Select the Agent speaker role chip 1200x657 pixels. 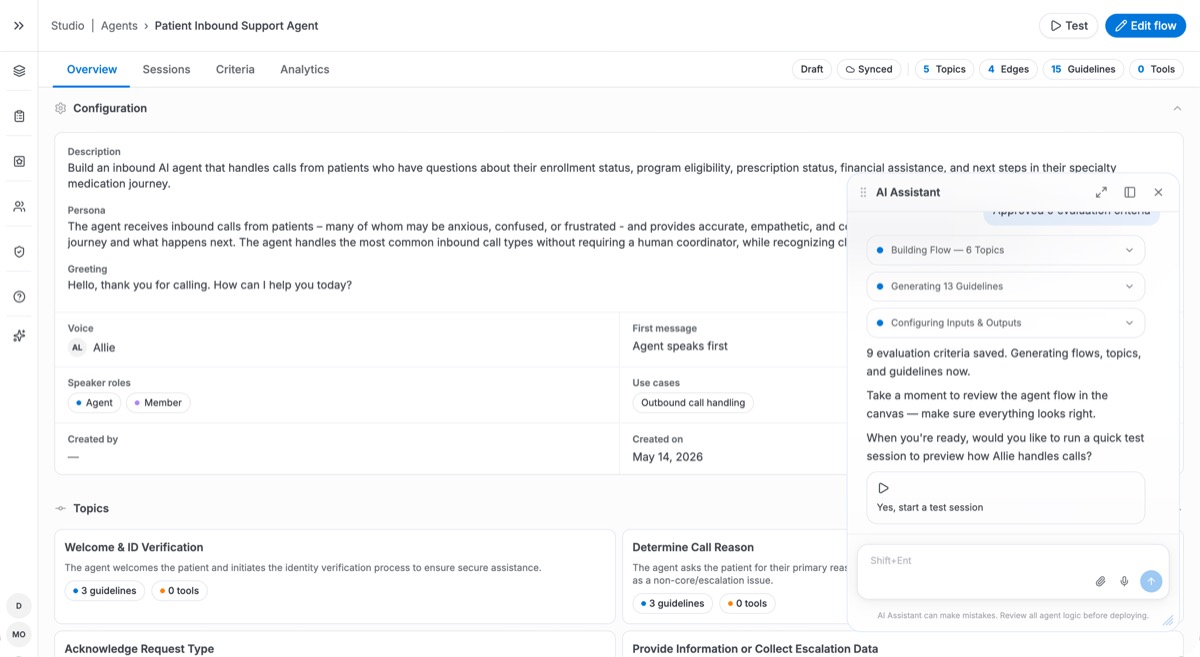point(94,403)
